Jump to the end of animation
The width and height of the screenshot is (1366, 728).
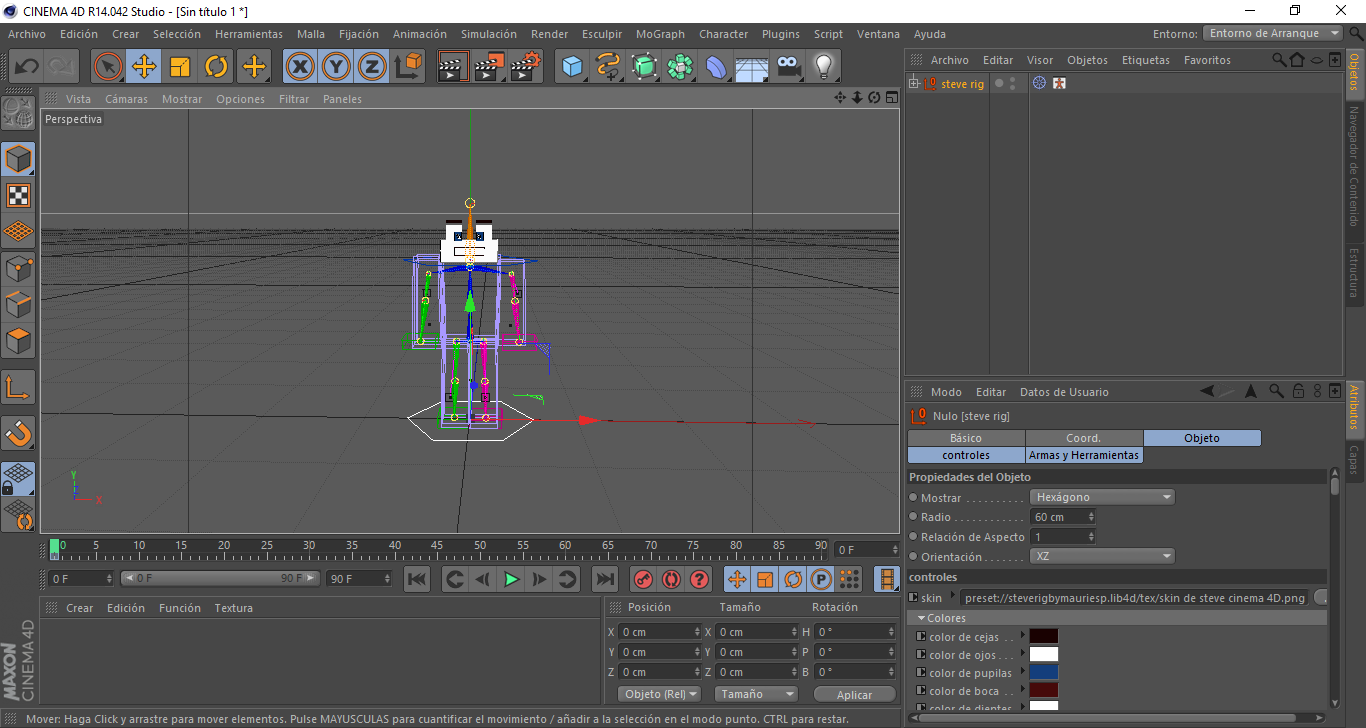tap(605, 579)
